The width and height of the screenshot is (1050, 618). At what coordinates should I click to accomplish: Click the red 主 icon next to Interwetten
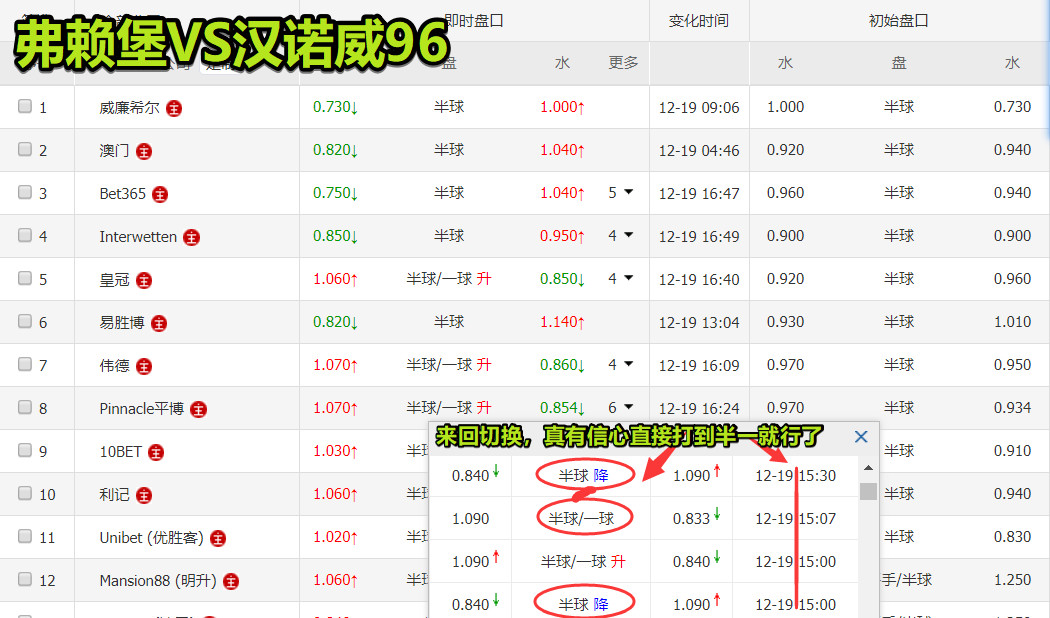(191, 237)
